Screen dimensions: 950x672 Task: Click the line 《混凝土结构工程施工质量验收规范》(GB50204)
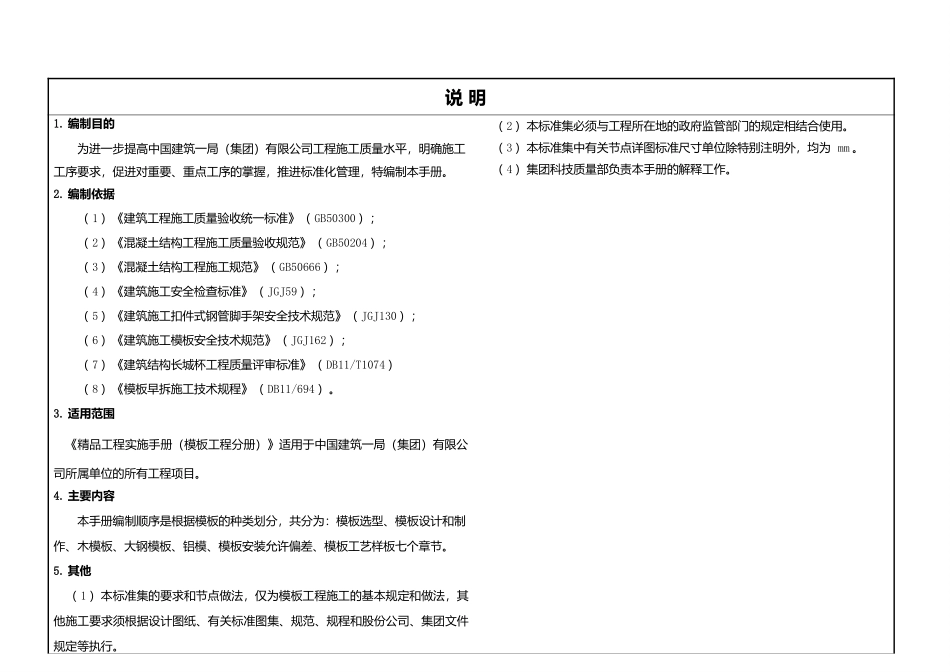tap(235, 243)
